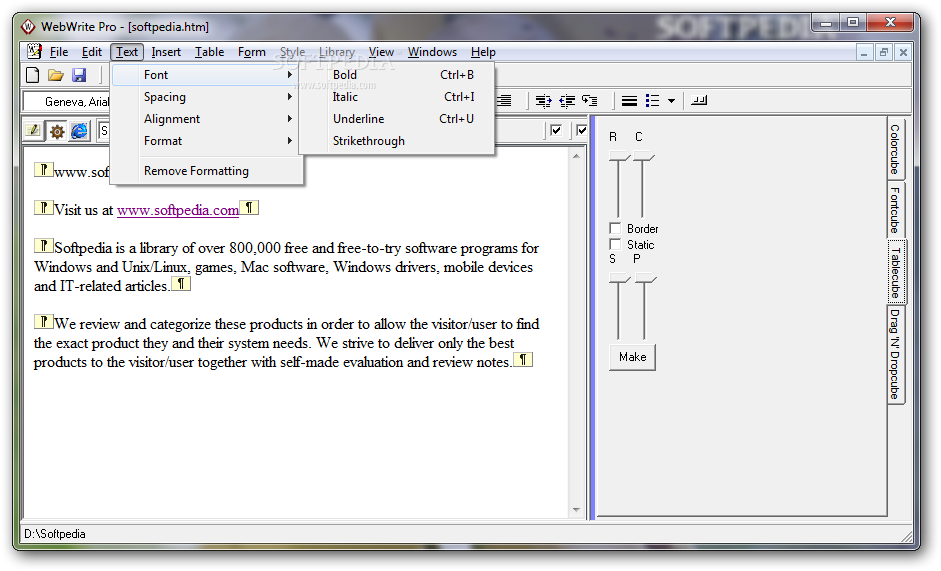Expand the Font submenu
The height and width of the screenshot is (571, 941).
[207, 74]
